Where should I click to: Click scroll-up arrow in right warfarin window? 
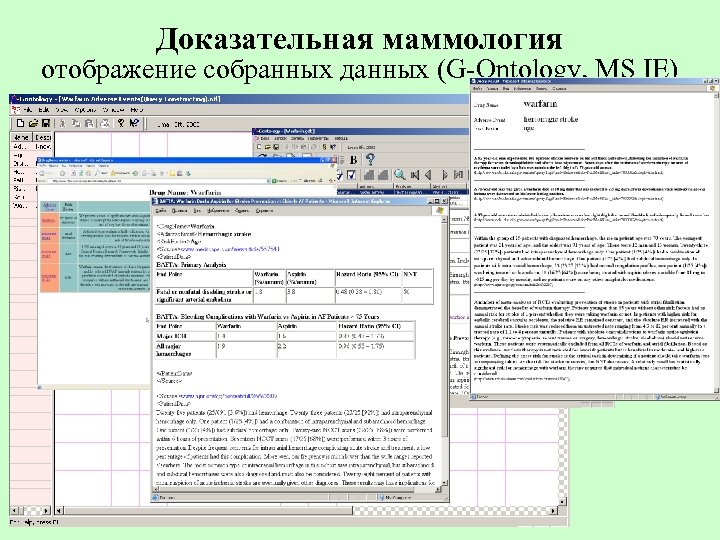[x=716, y=95]
